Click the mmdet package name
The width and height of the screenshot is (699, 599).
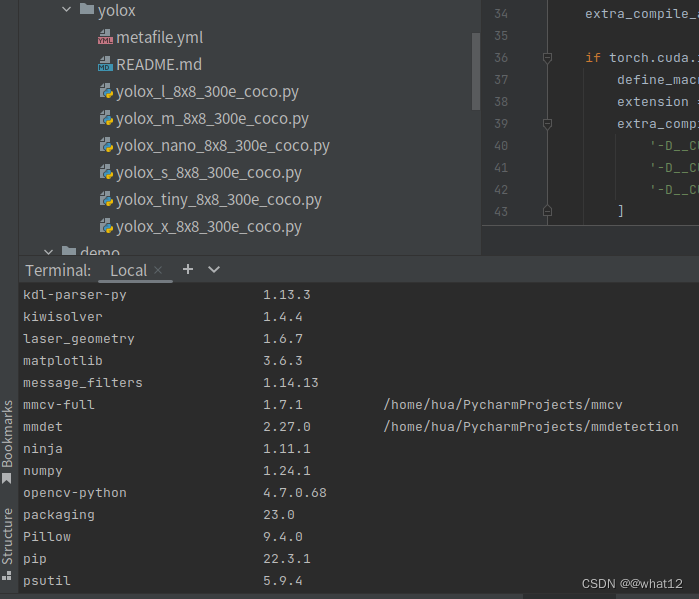click(43, 427)
